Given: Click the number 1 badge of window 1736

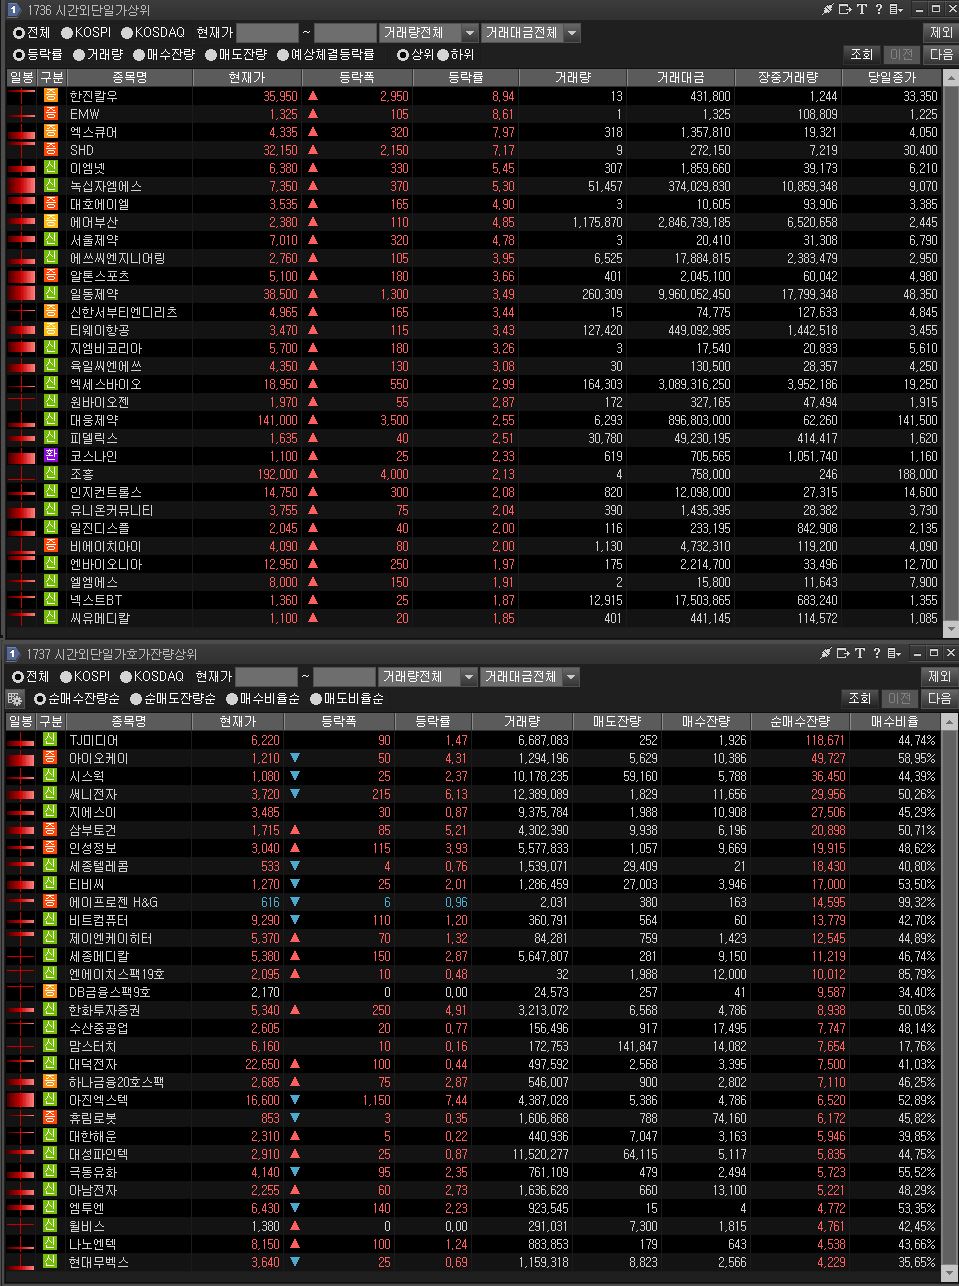Looking at the screenshot, I should click(13, 9).
